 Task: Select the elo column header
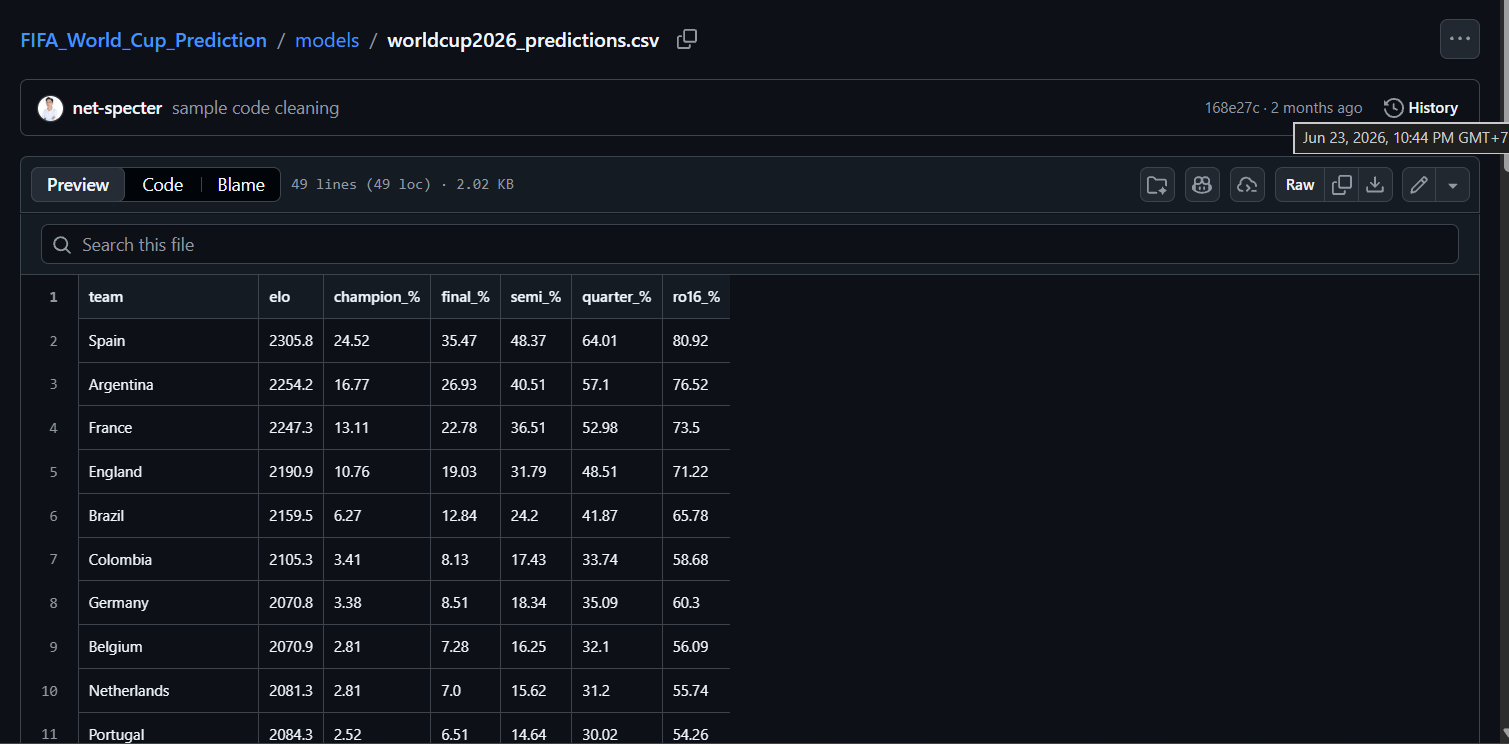pos(291,297)
